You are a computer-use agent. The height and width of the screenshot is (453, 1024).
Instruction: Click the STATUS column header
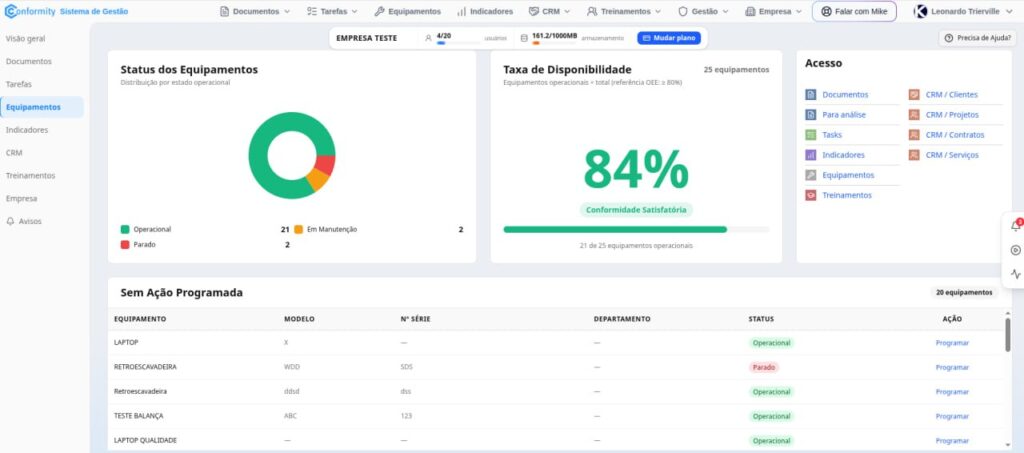761,319
